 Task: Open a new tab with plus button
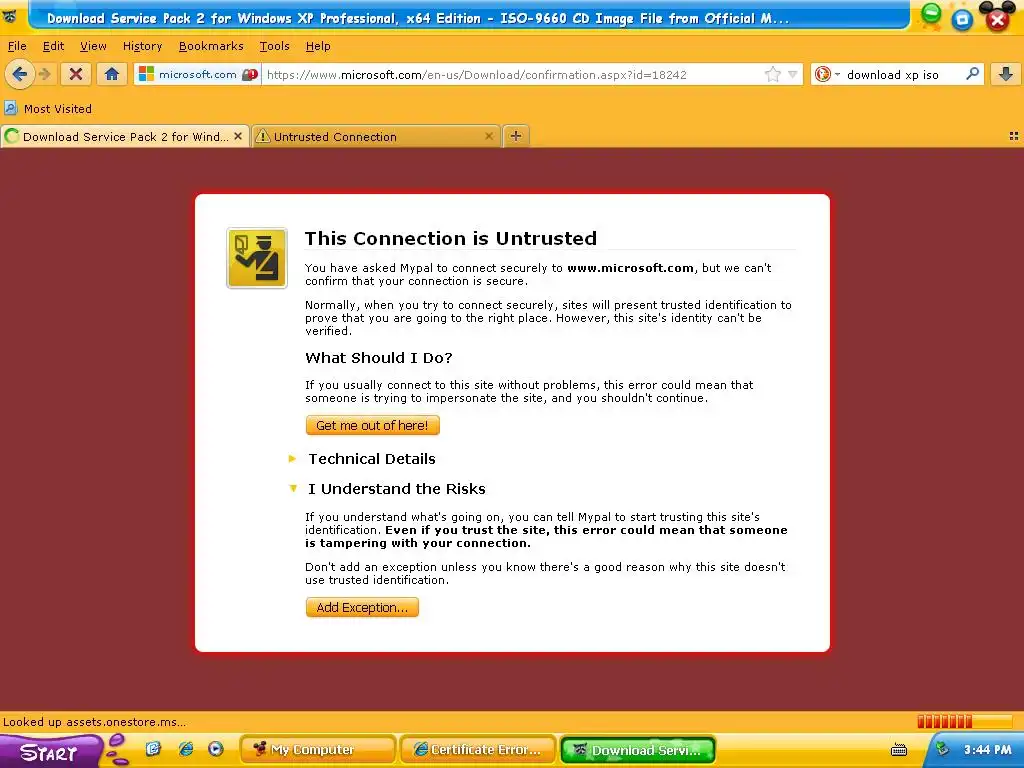[x=516, y=136]
